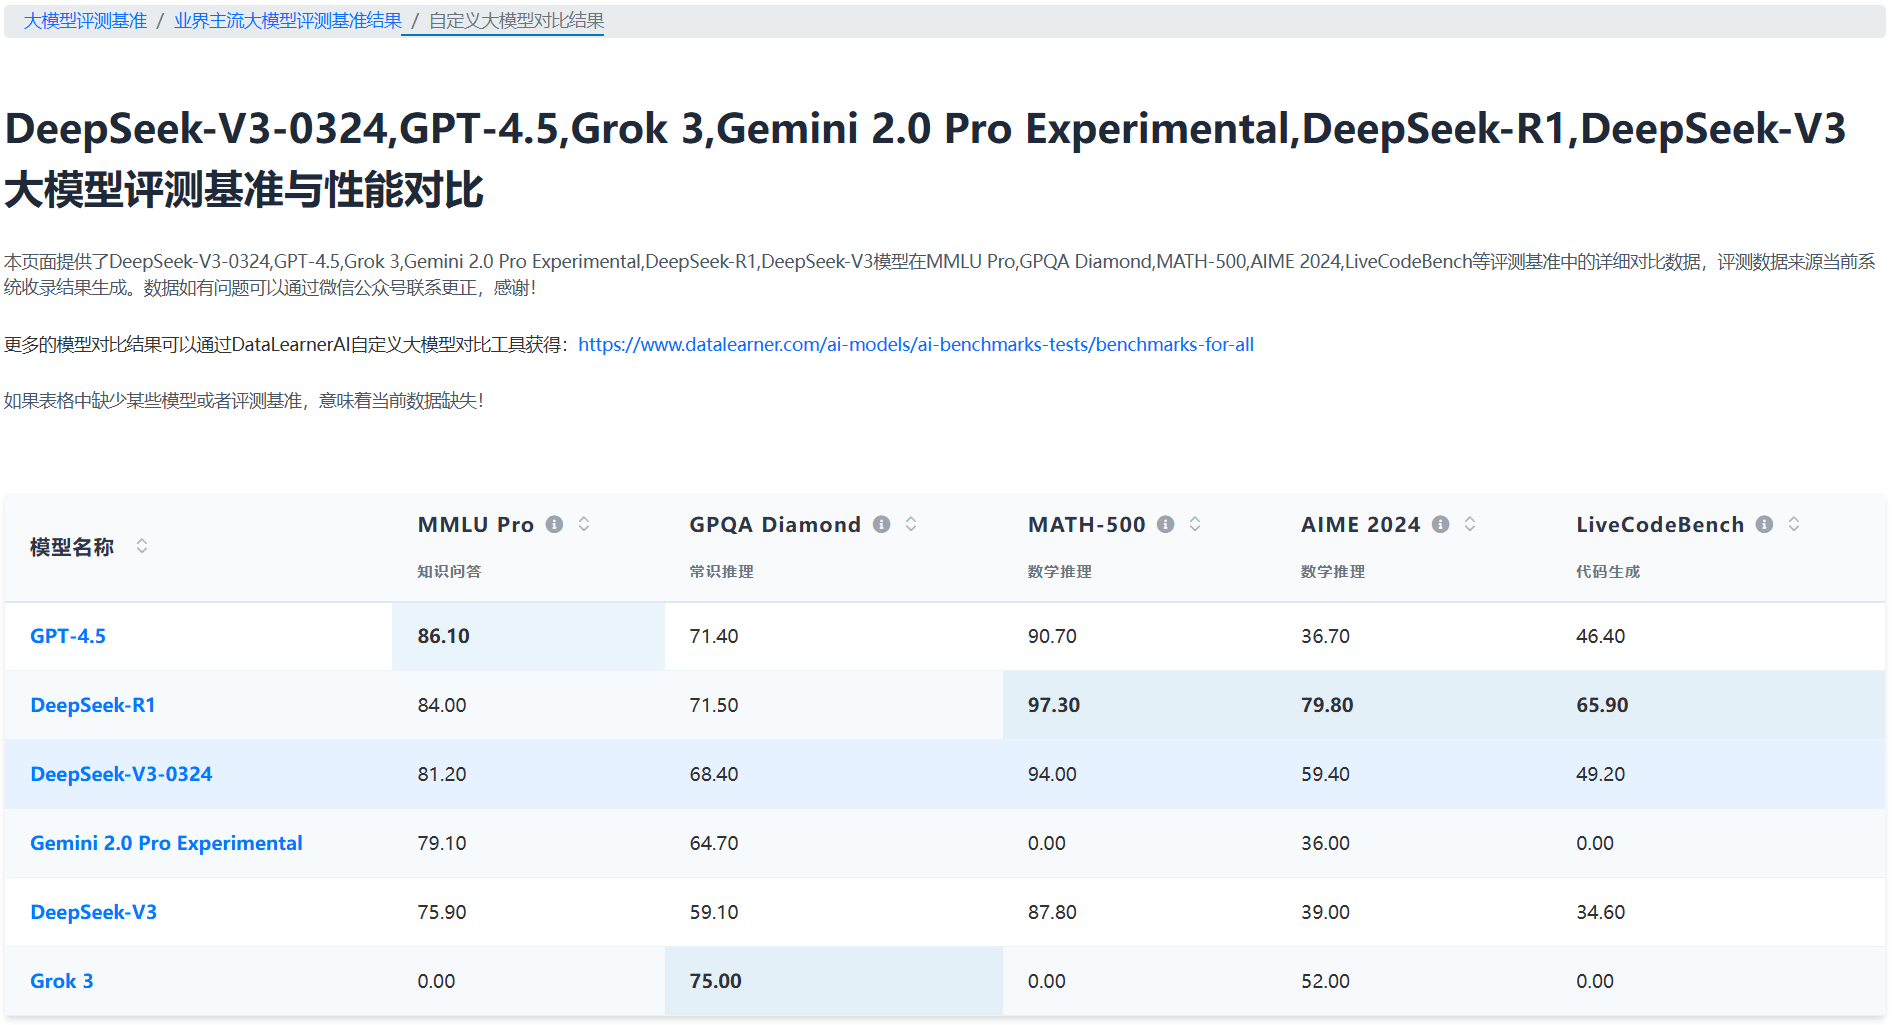1895x1025 pixels.
Task: Click 知识问答 subtitle under MMLU Pro
Action: click(449, 572)
